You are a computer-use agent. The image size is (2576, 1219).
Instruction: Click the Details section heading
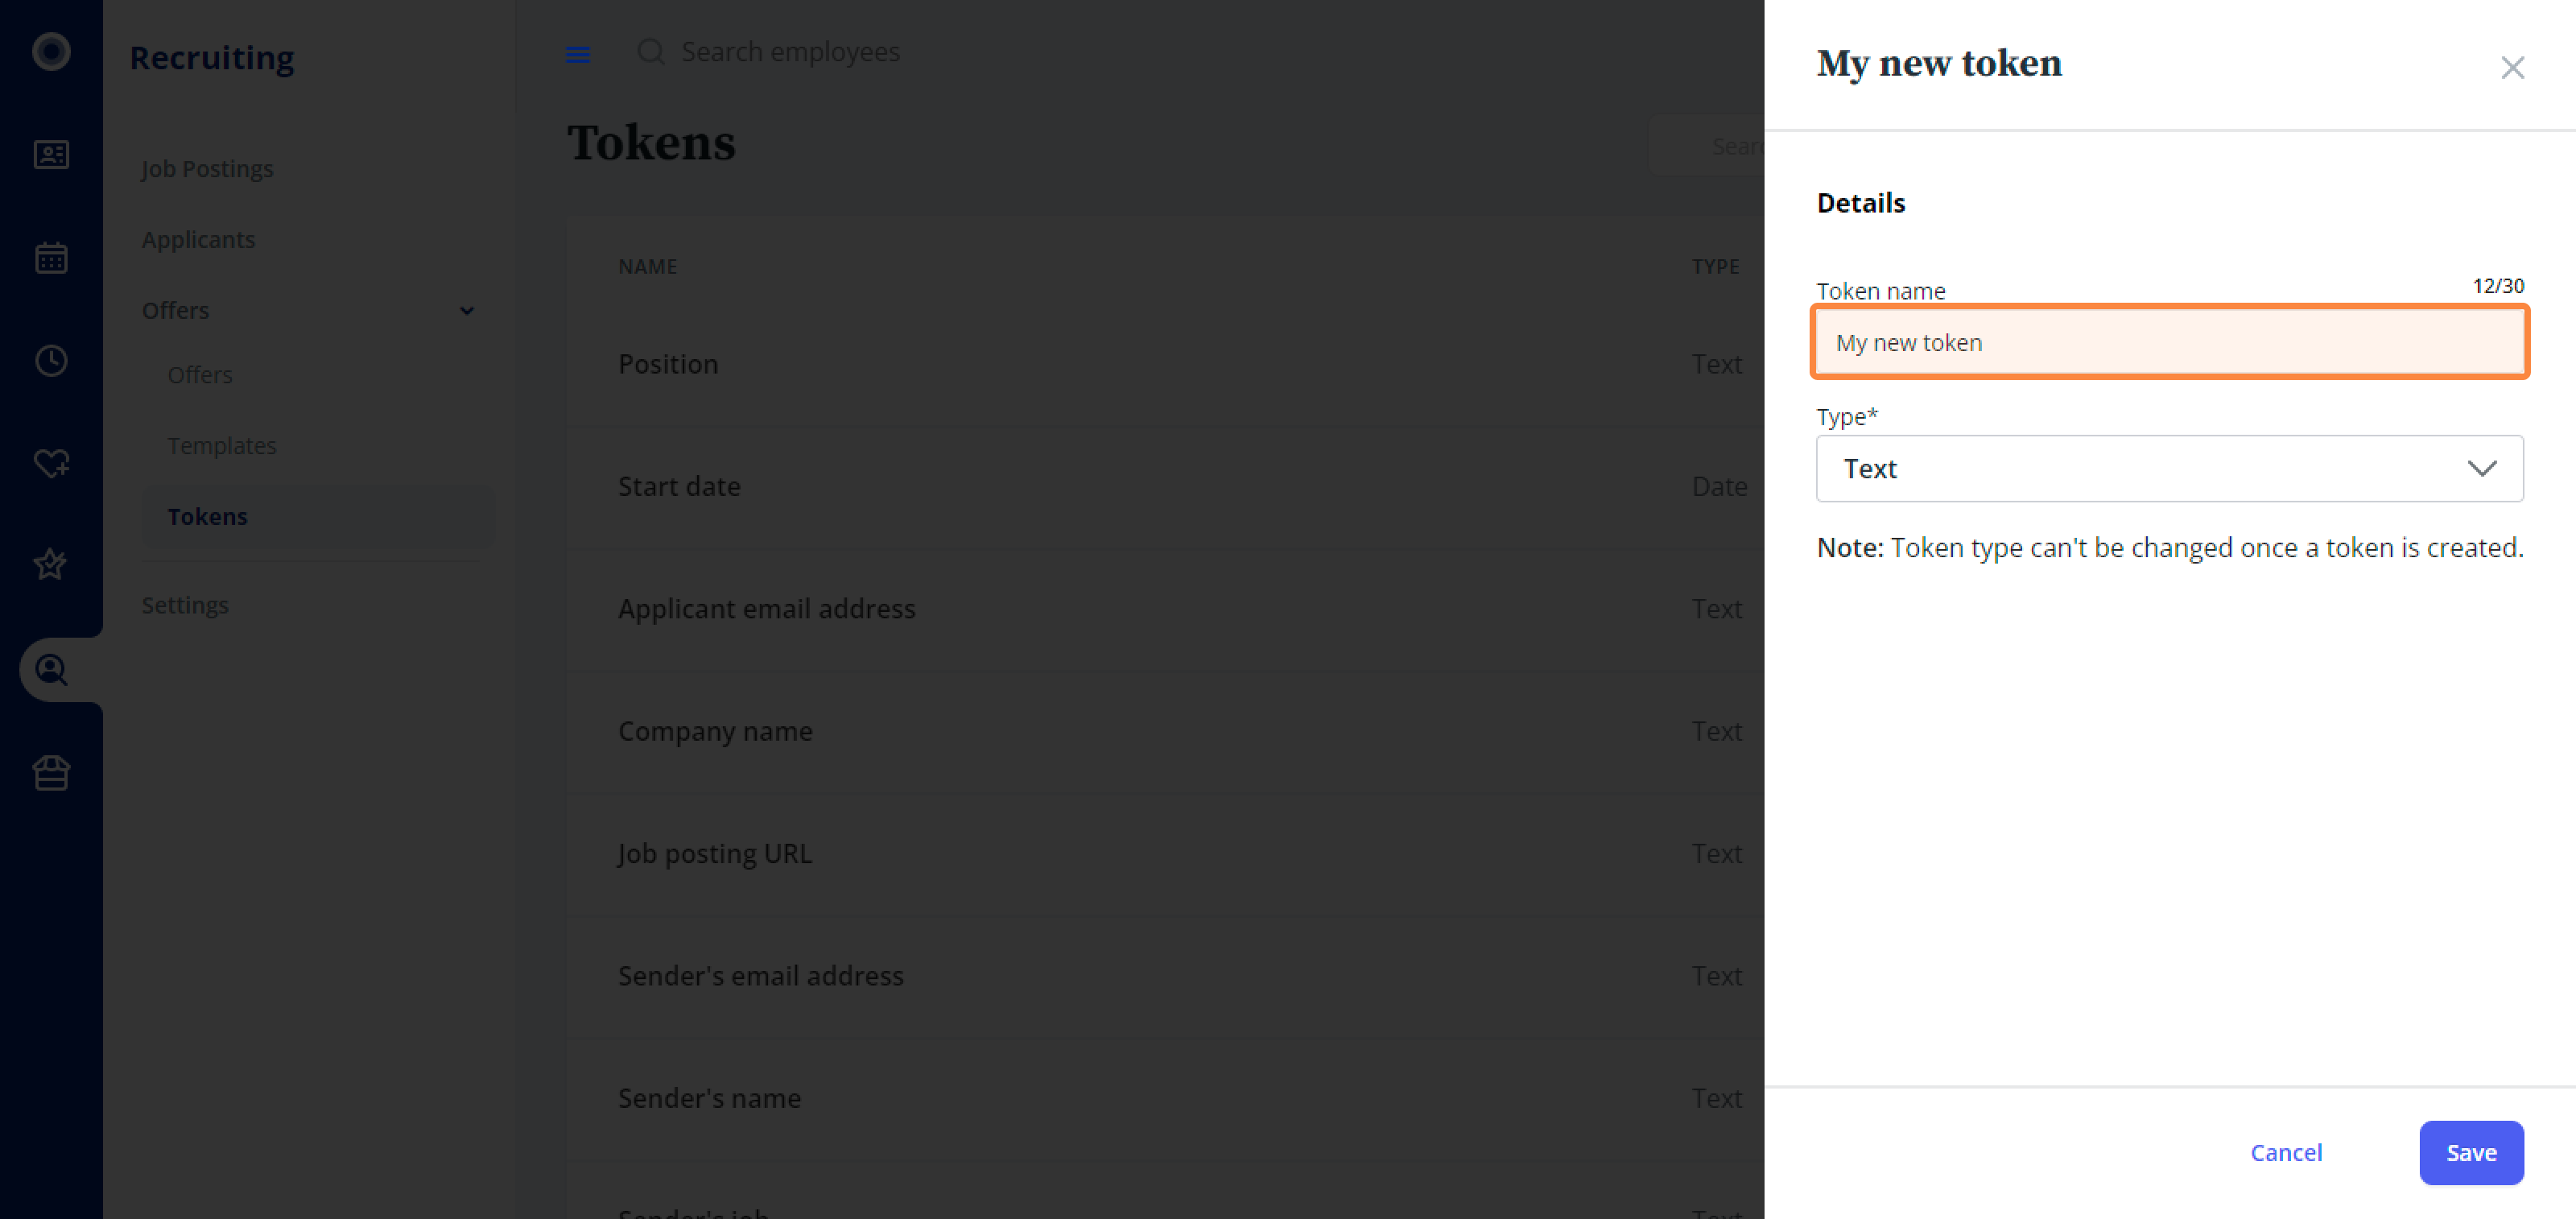[1860, 203]
